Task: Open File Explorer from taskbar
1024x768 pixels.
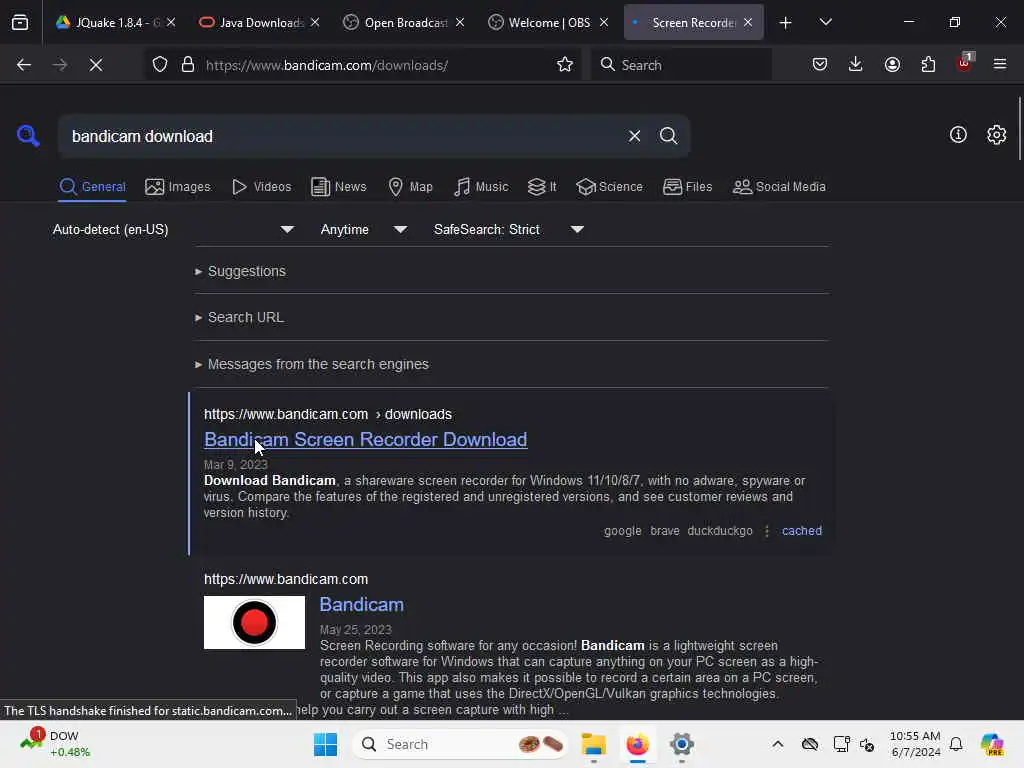Action: [594, 744]
